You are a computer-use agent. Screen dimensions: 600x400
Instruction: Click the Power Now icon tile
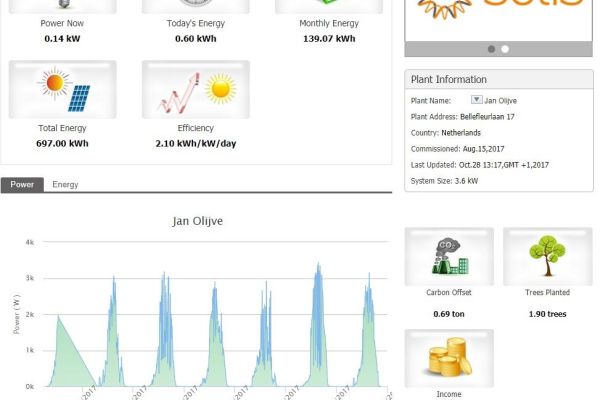pos(62,6)
